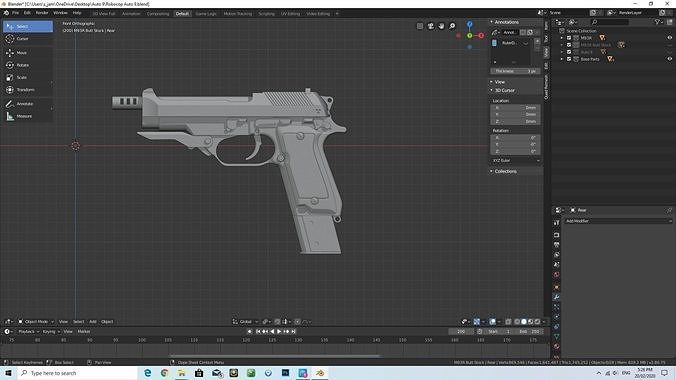Open the viewport Add menu
This screenshot has width=676, height=380.
click(x=93, y=322)
